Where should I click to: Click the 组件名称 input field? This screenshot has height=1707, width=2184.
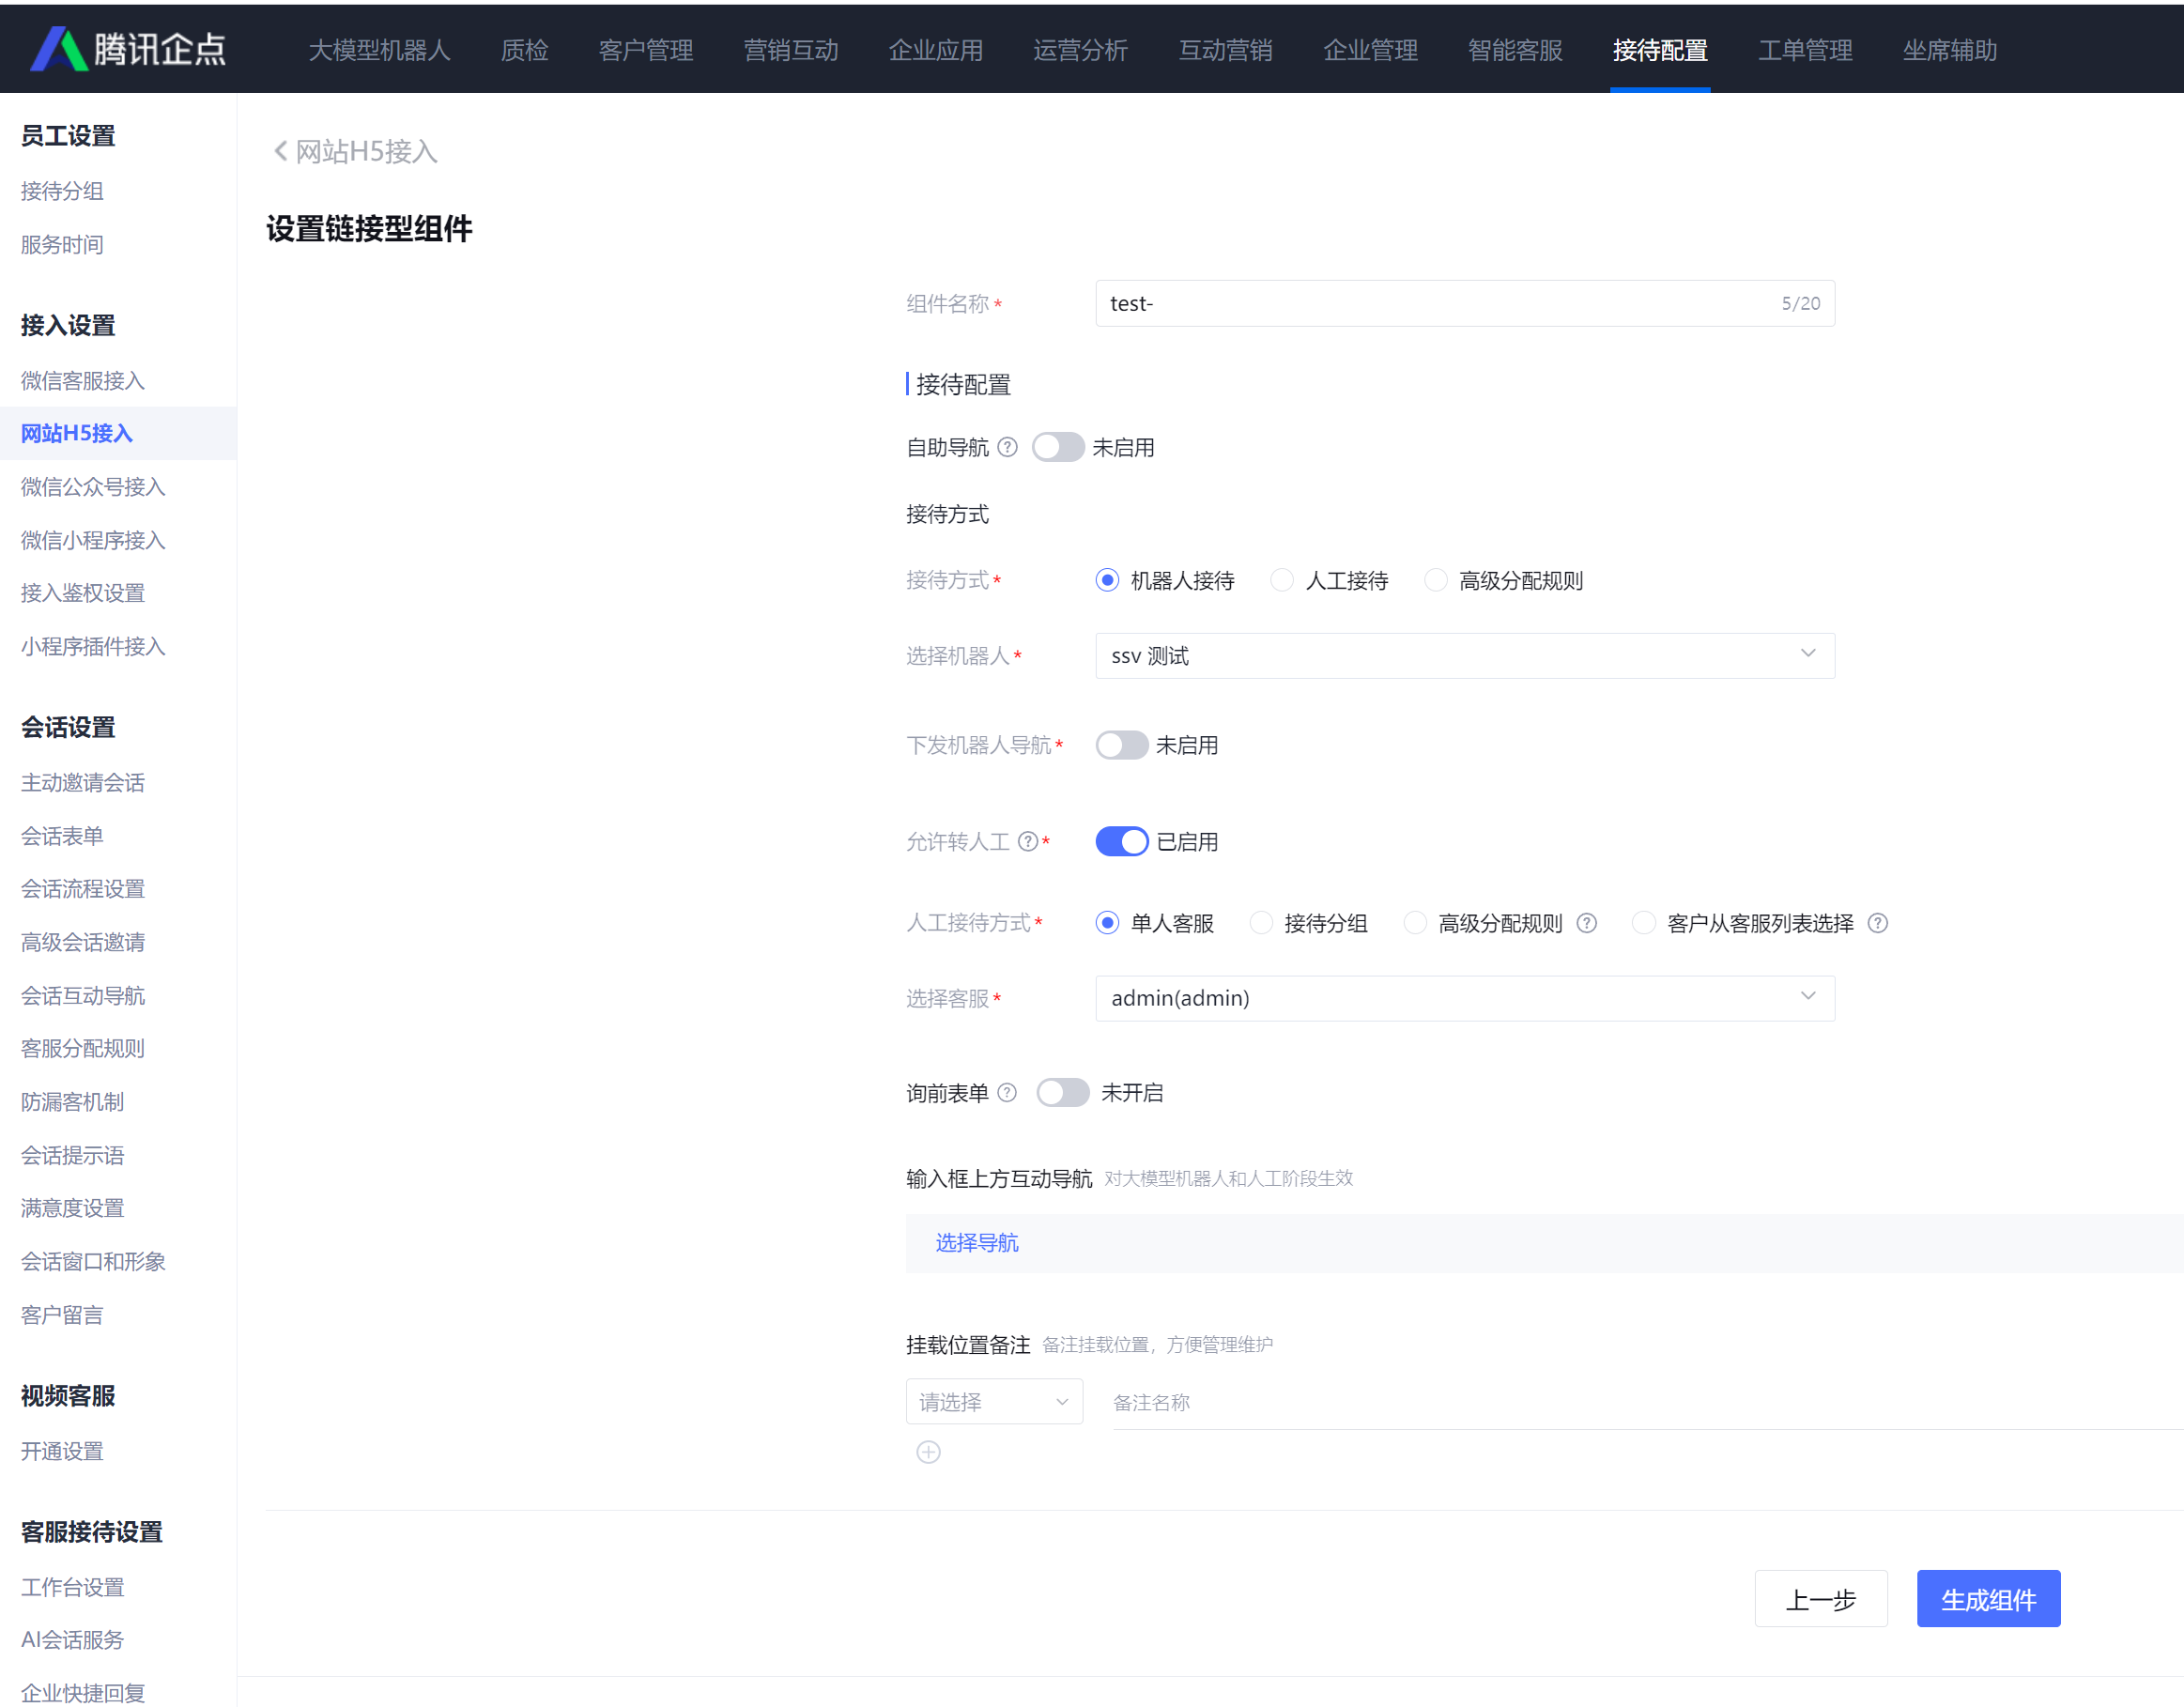coord(1440,303)
